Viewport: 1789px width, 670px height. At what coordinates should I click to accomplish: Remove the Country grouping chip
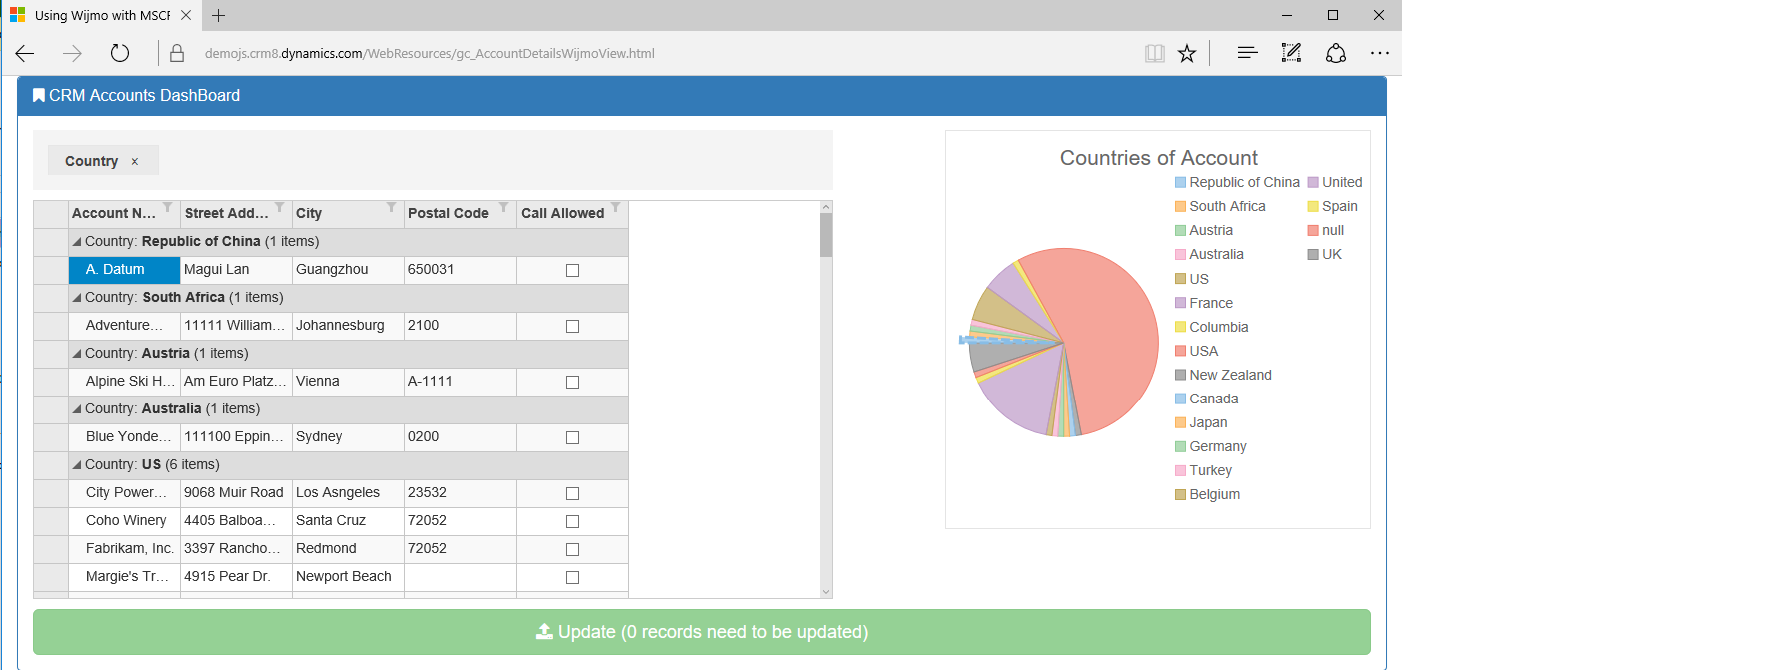(x=135, y=161)
